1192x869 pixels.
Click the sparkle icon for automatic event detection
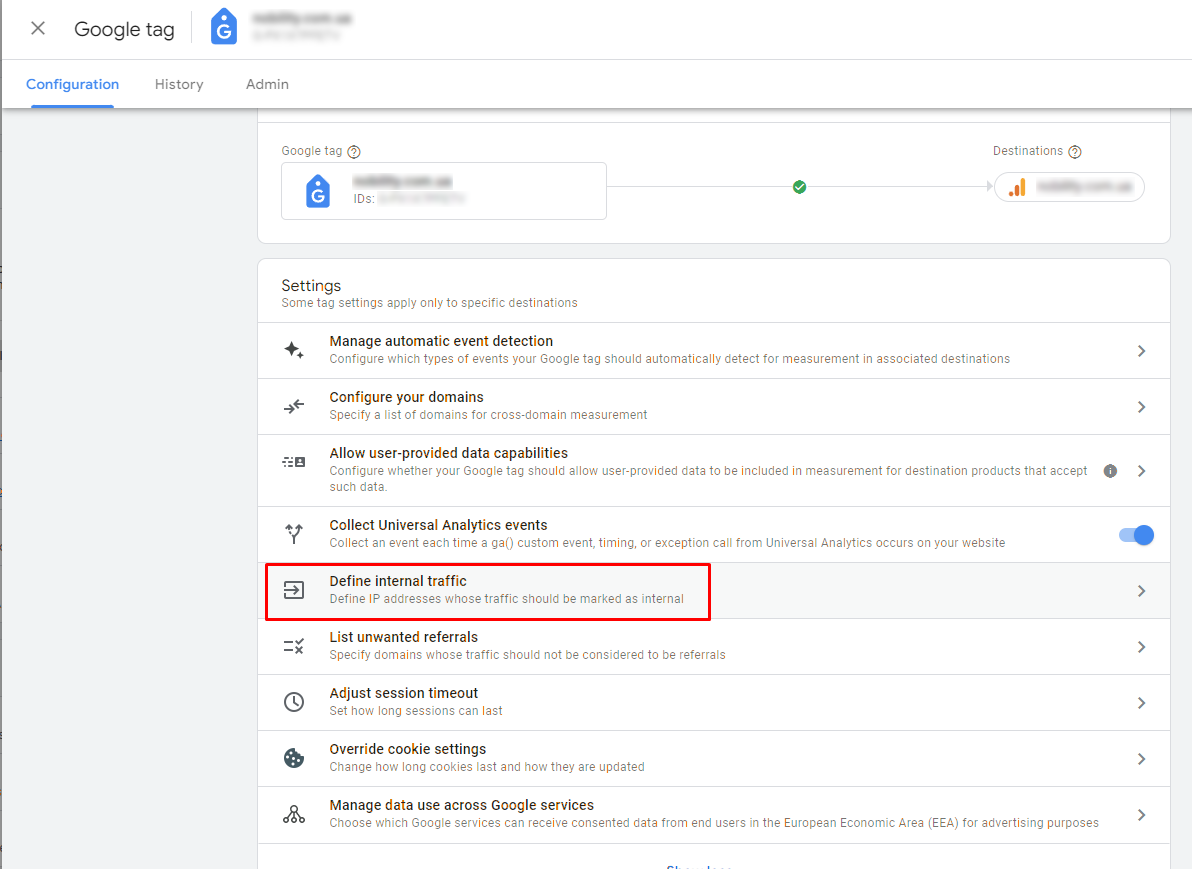[293, 350]
